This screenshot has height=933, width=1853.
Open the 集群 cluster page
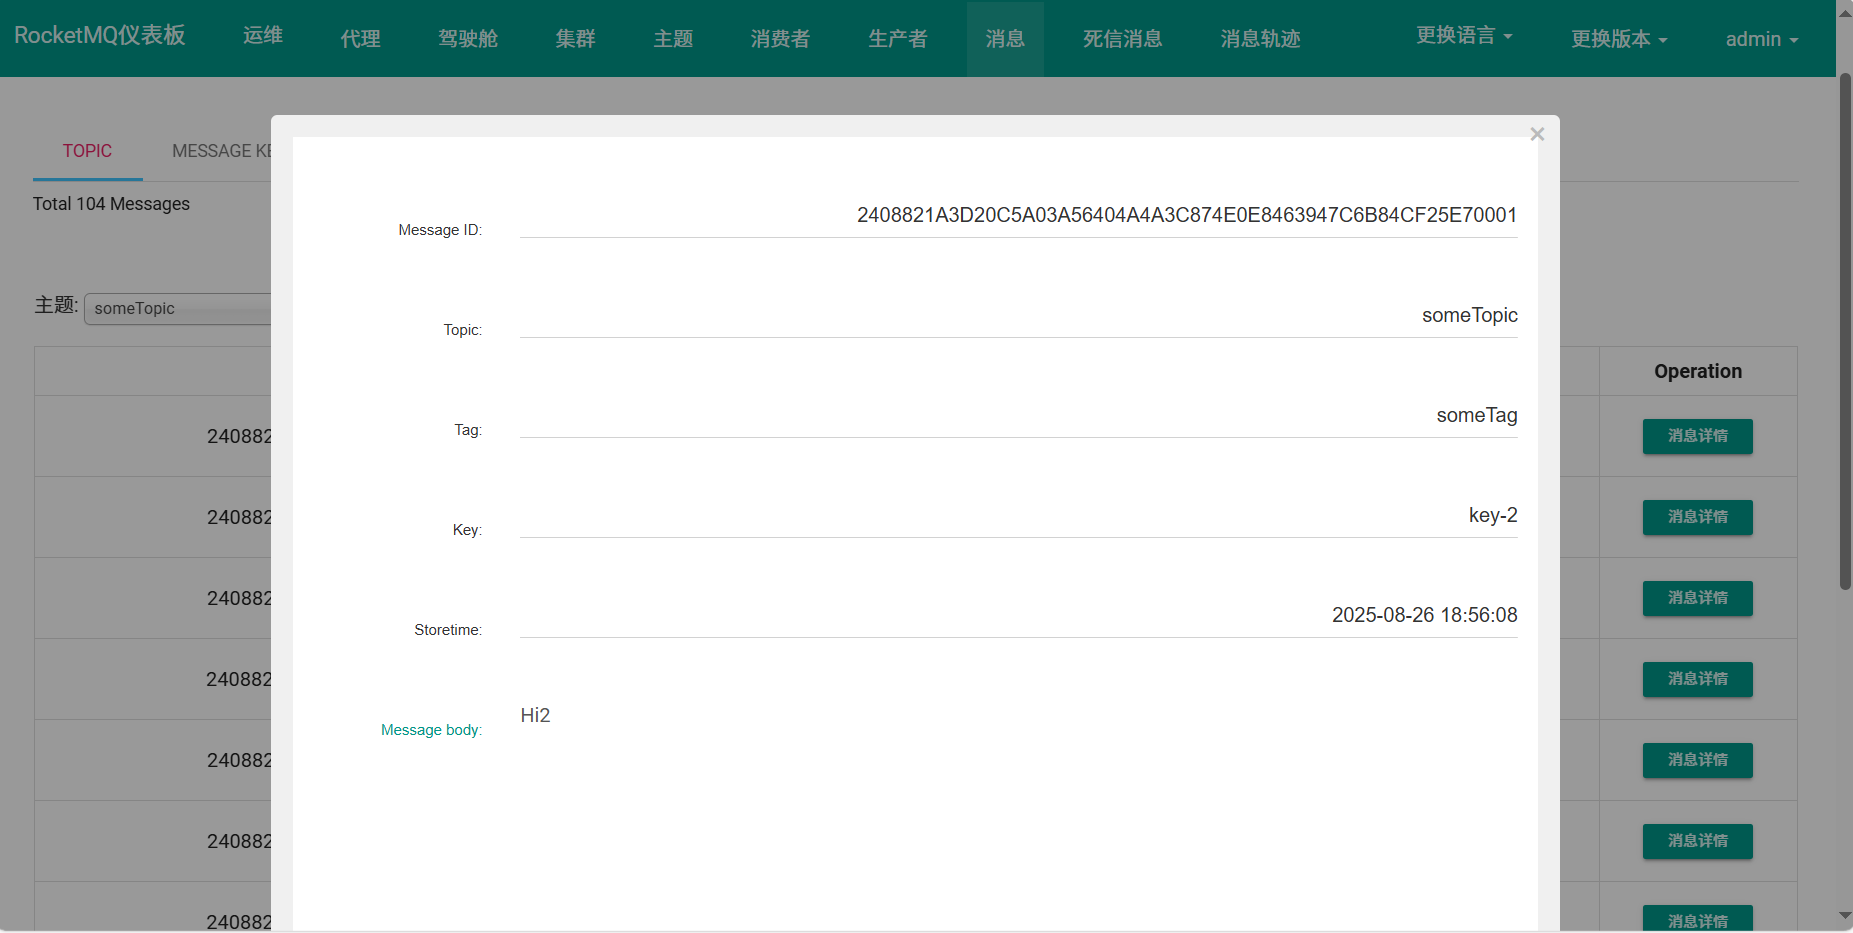click(575, 39)
